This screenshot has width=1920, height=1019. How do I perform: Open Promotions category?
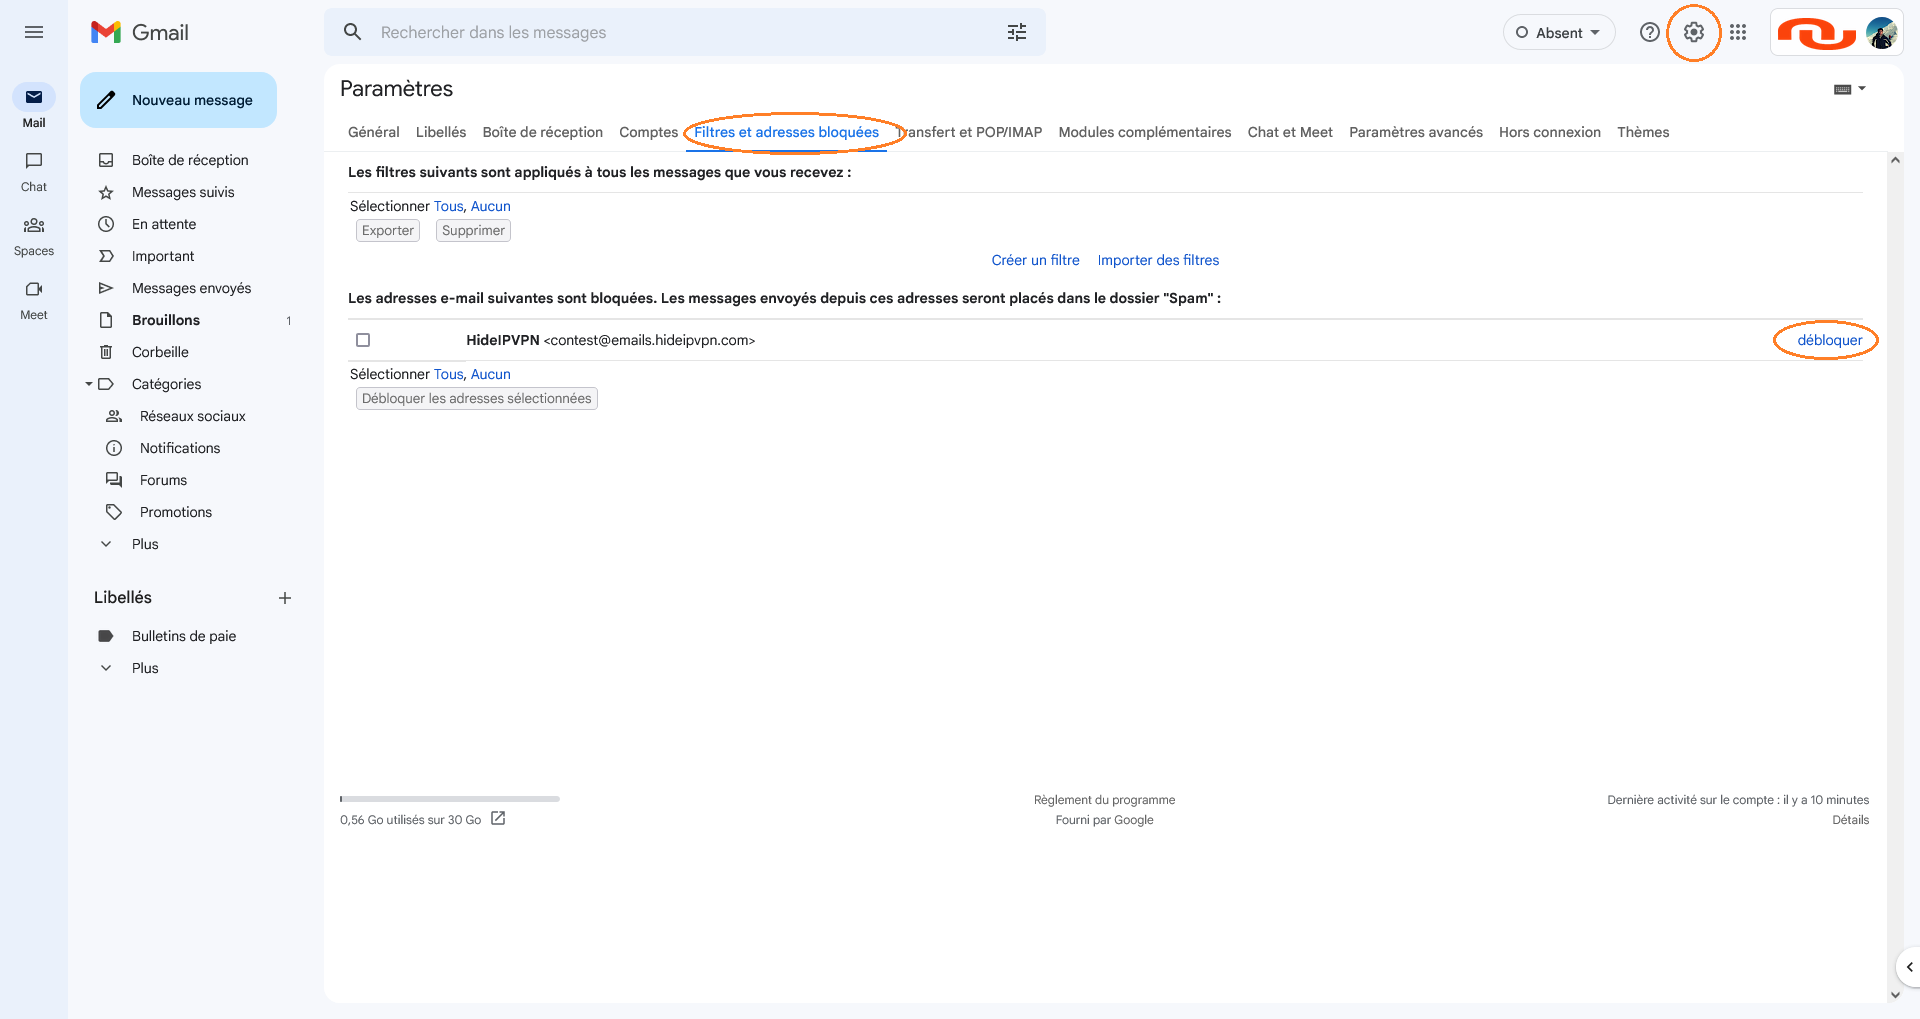[176, 512]
